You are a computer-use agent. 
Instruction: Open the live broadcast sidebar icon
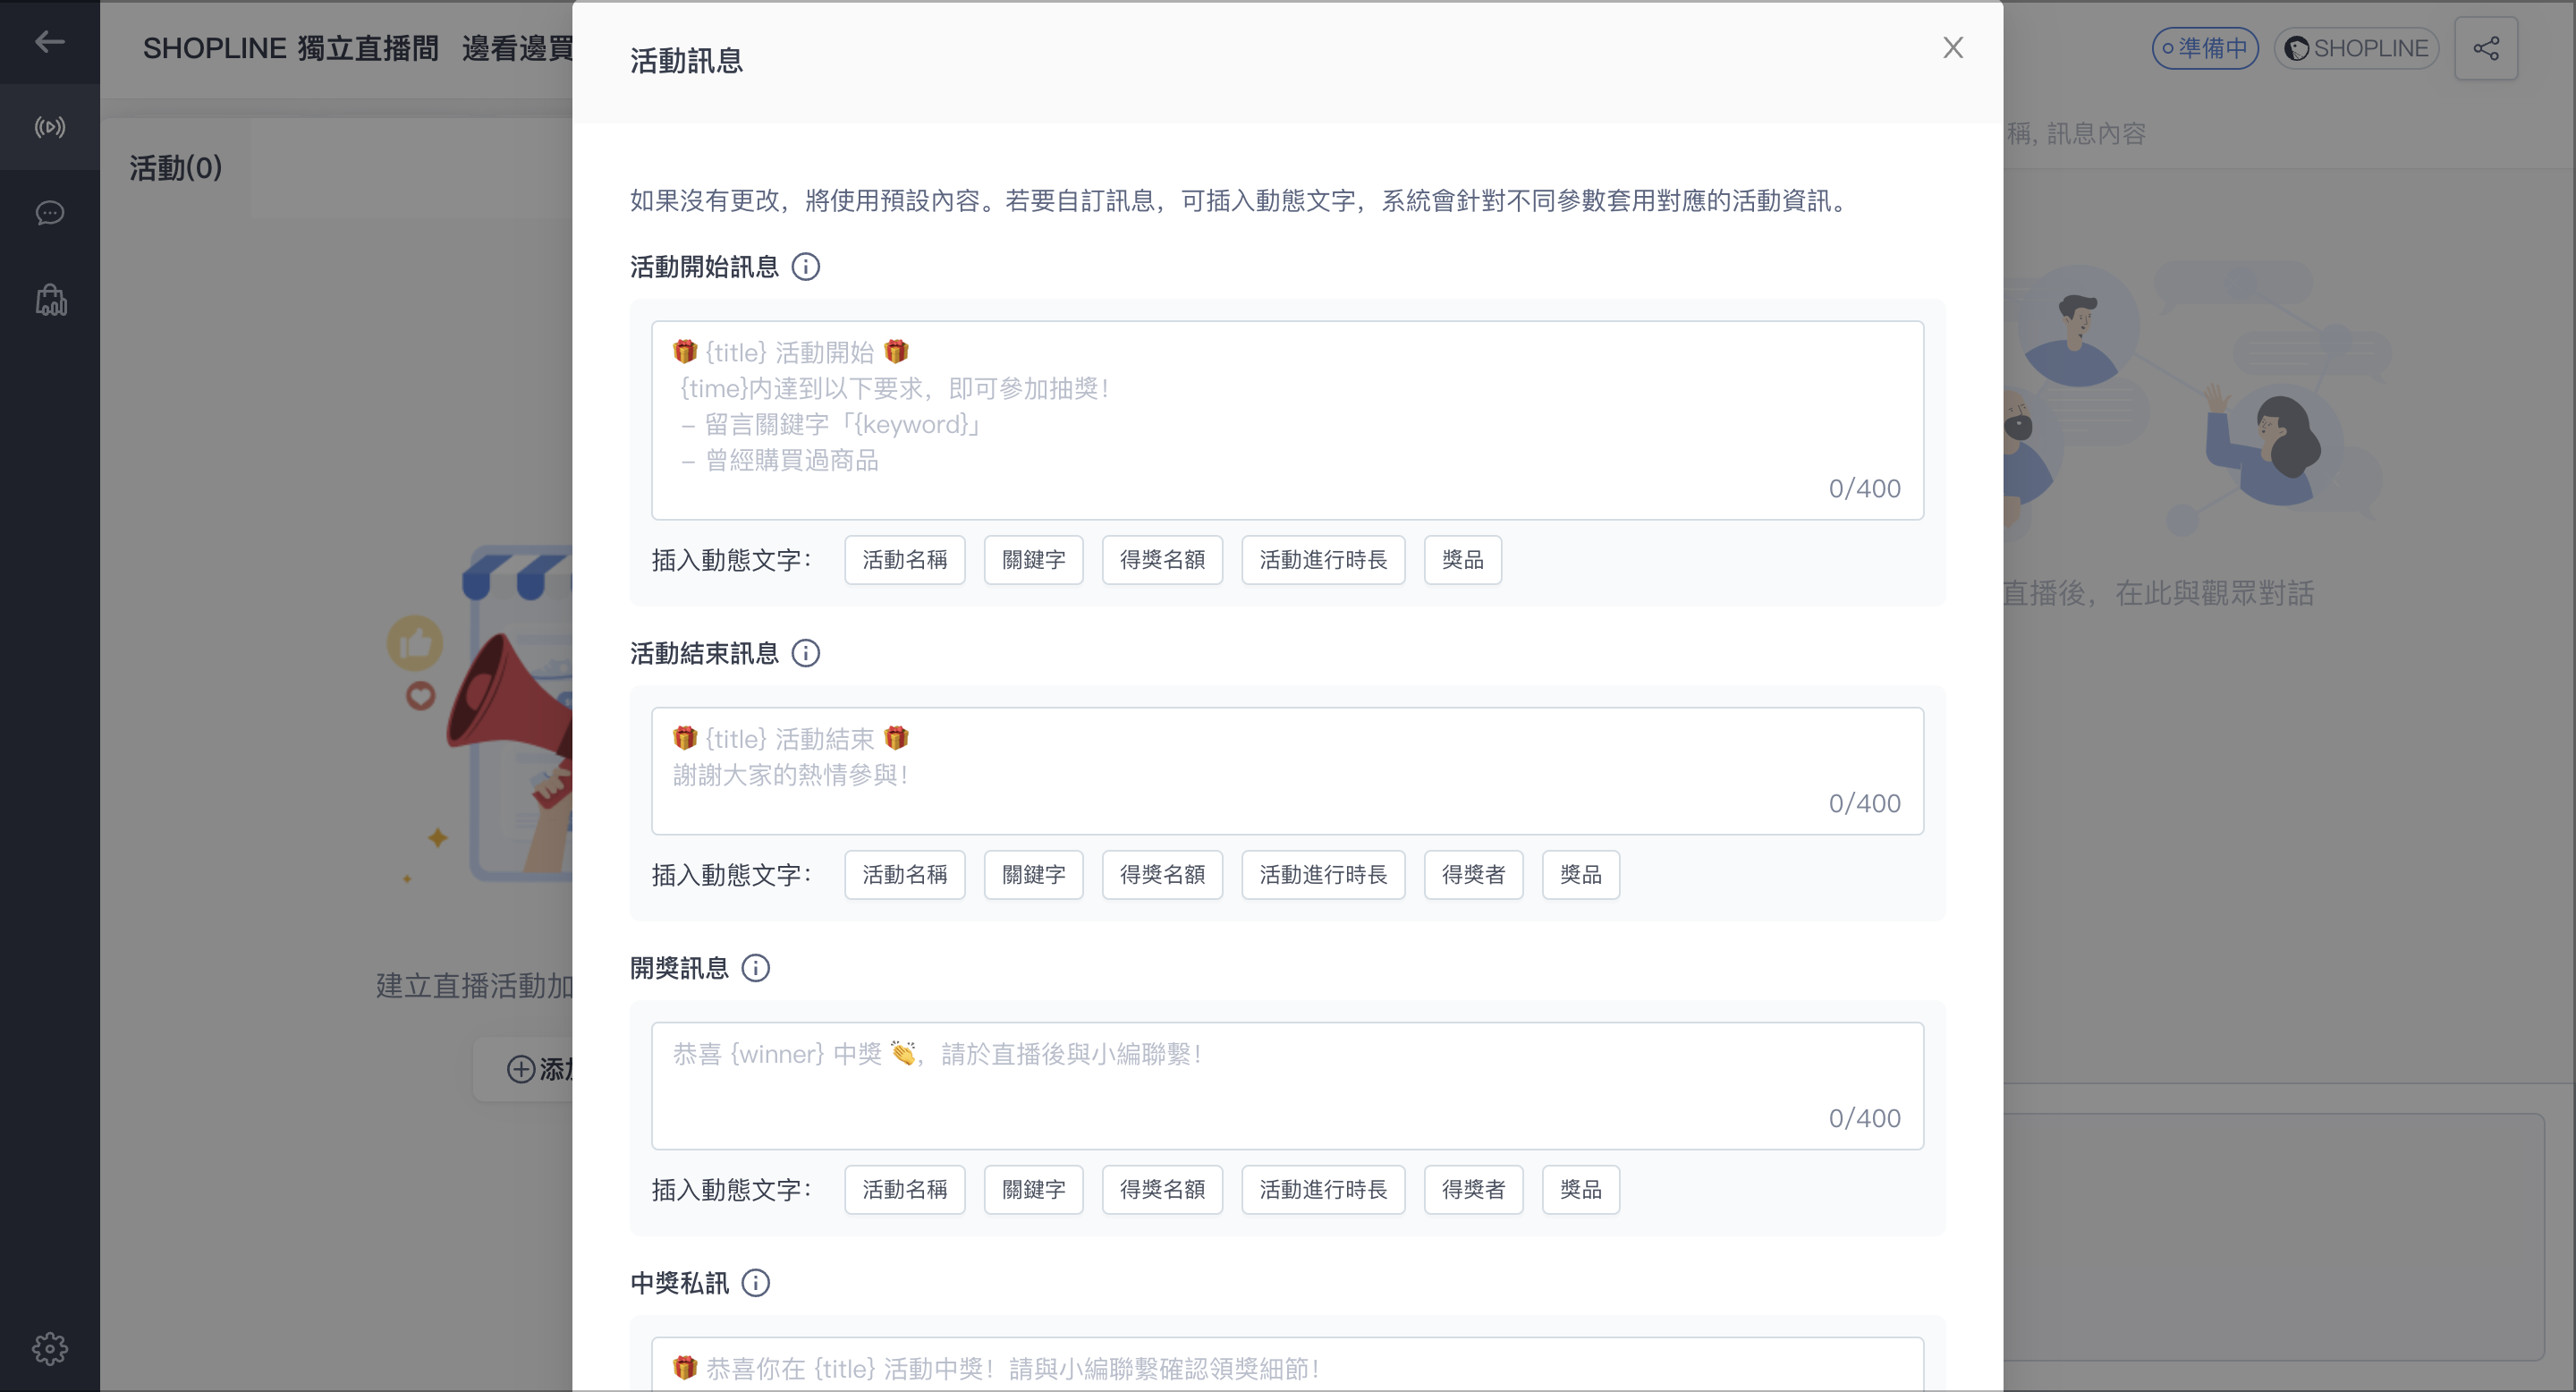[49, 127]
